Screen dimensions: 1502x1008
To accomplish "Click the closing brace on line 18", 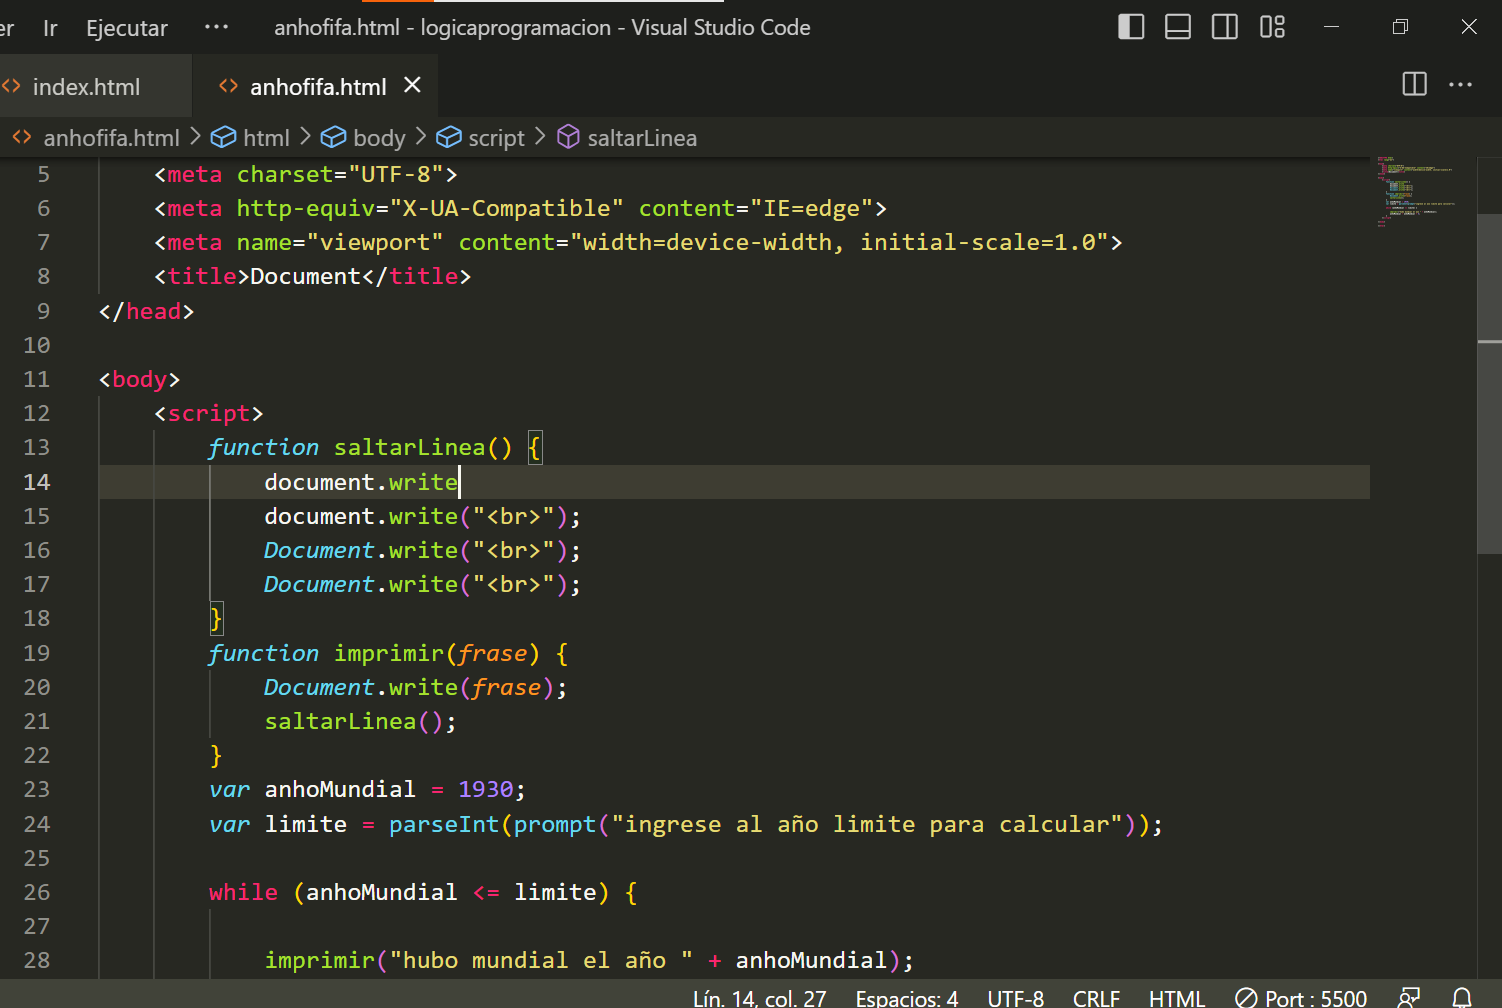I will coord(215,619).
